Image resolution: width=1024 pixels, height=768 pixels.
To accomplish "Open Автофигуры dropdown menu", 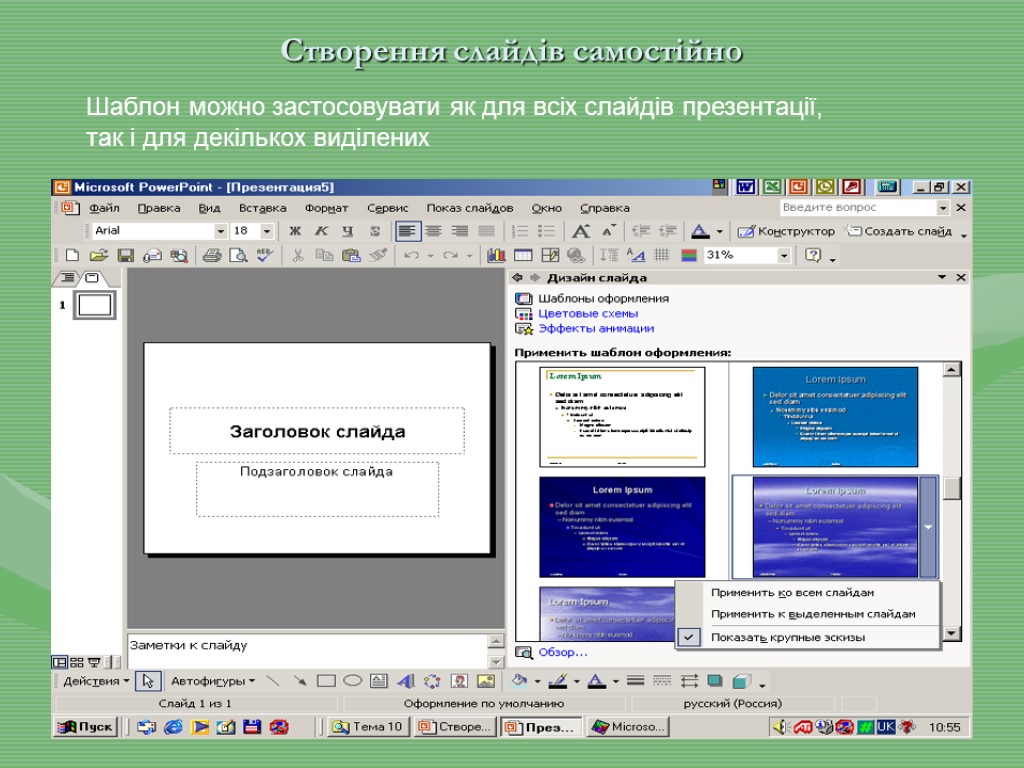I will pyautogui.click(x=213, y=681).
